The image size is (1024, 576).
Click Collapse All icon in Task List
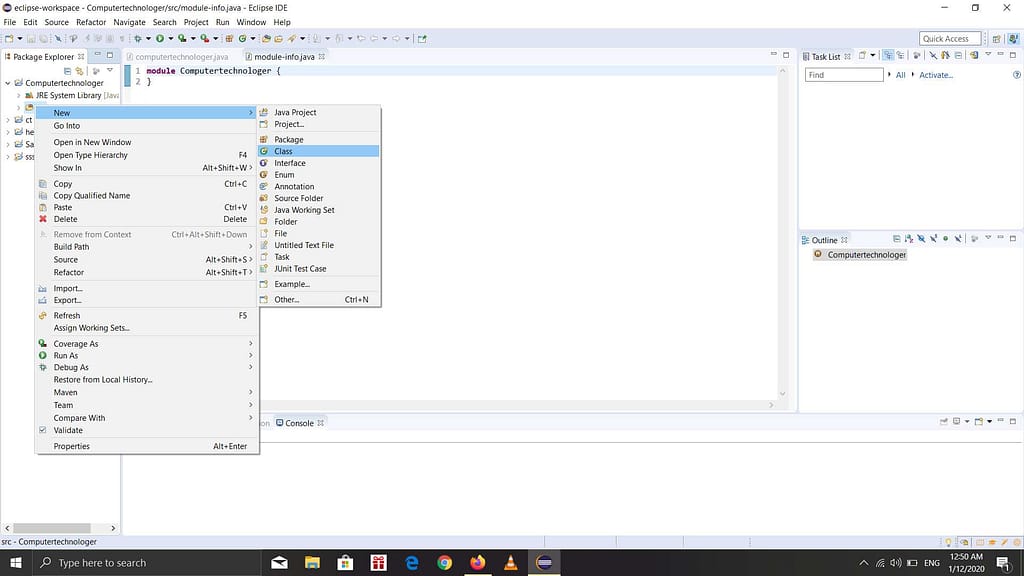(958, 56)
